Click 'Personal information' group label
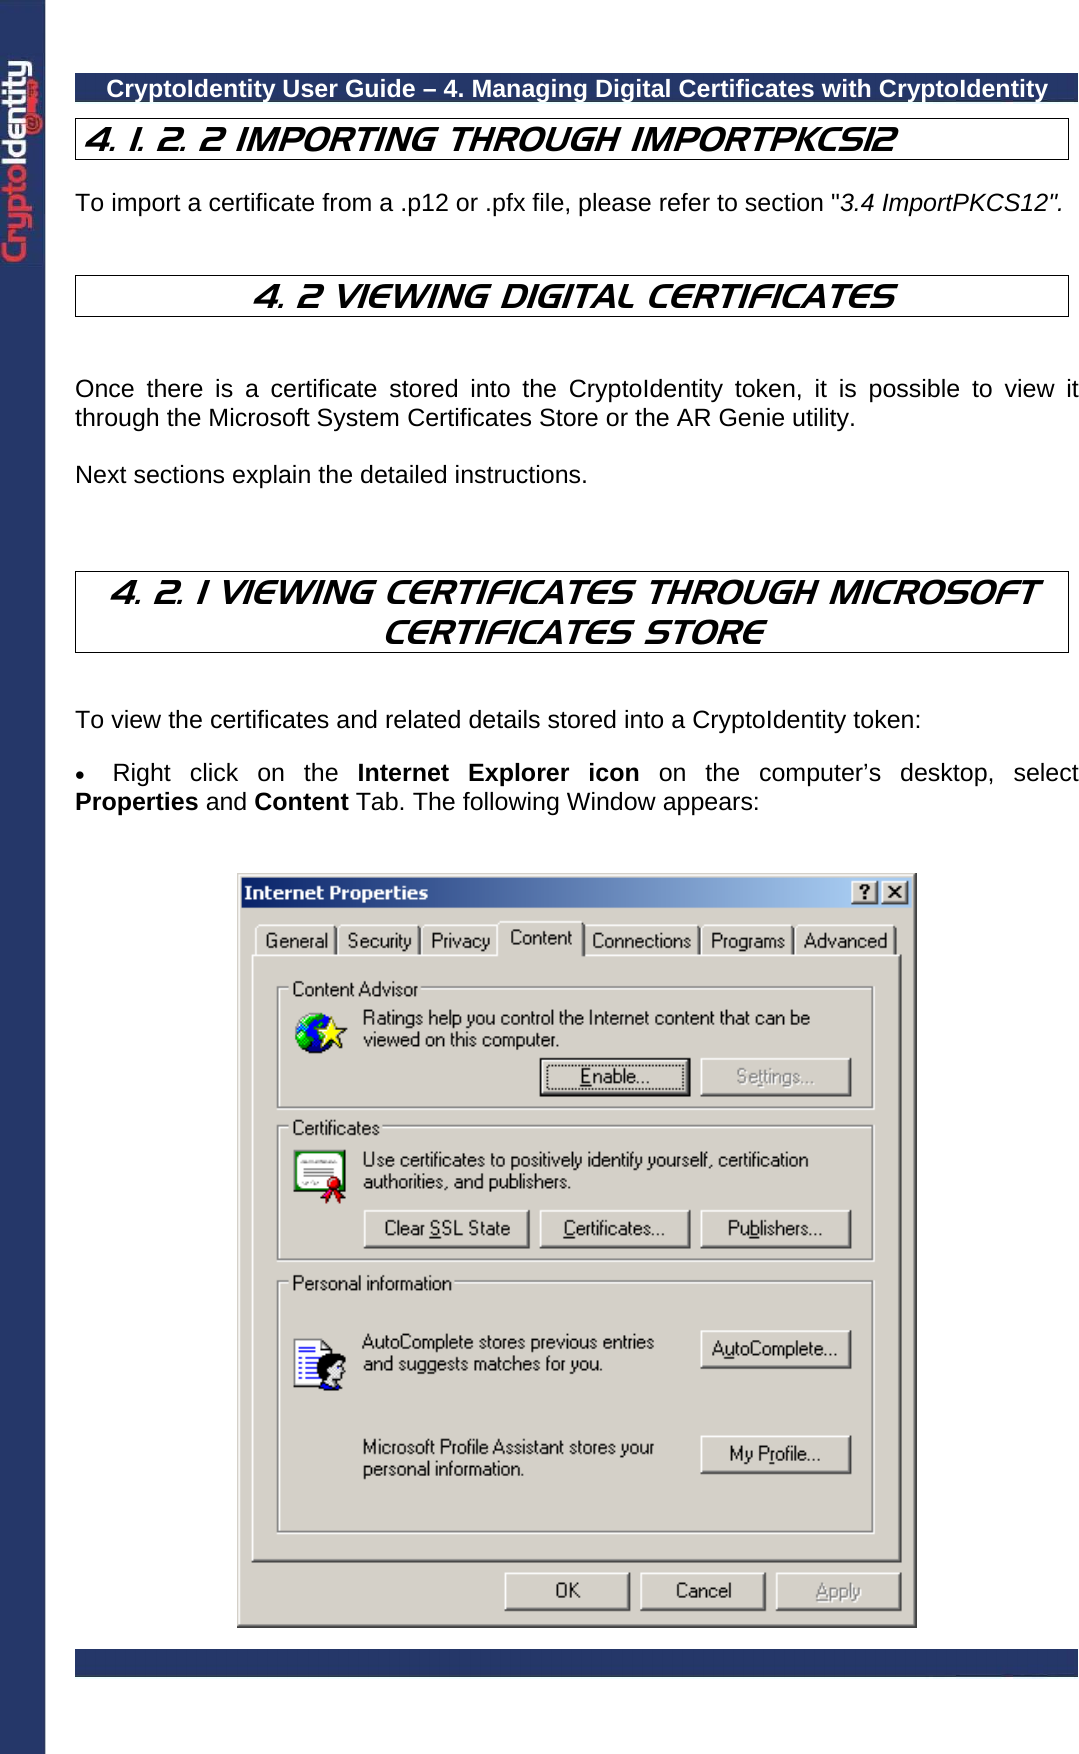The image size is (1079, 1754). coord(372,1283)
